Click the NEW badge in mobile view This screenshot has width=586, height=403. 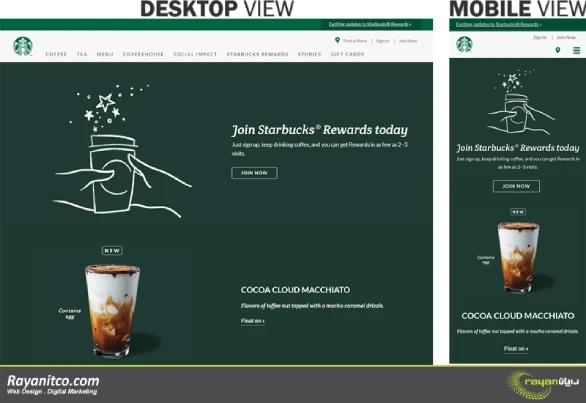(518, 212)
